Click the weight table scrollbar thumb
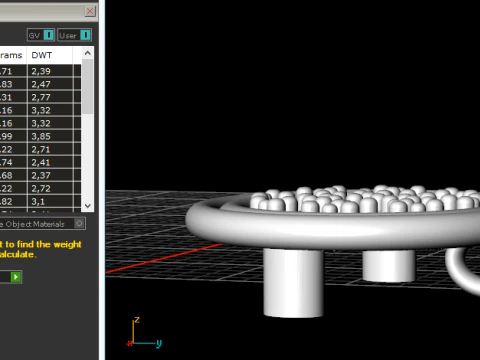The image size is (480, 360). pos(88,87)
